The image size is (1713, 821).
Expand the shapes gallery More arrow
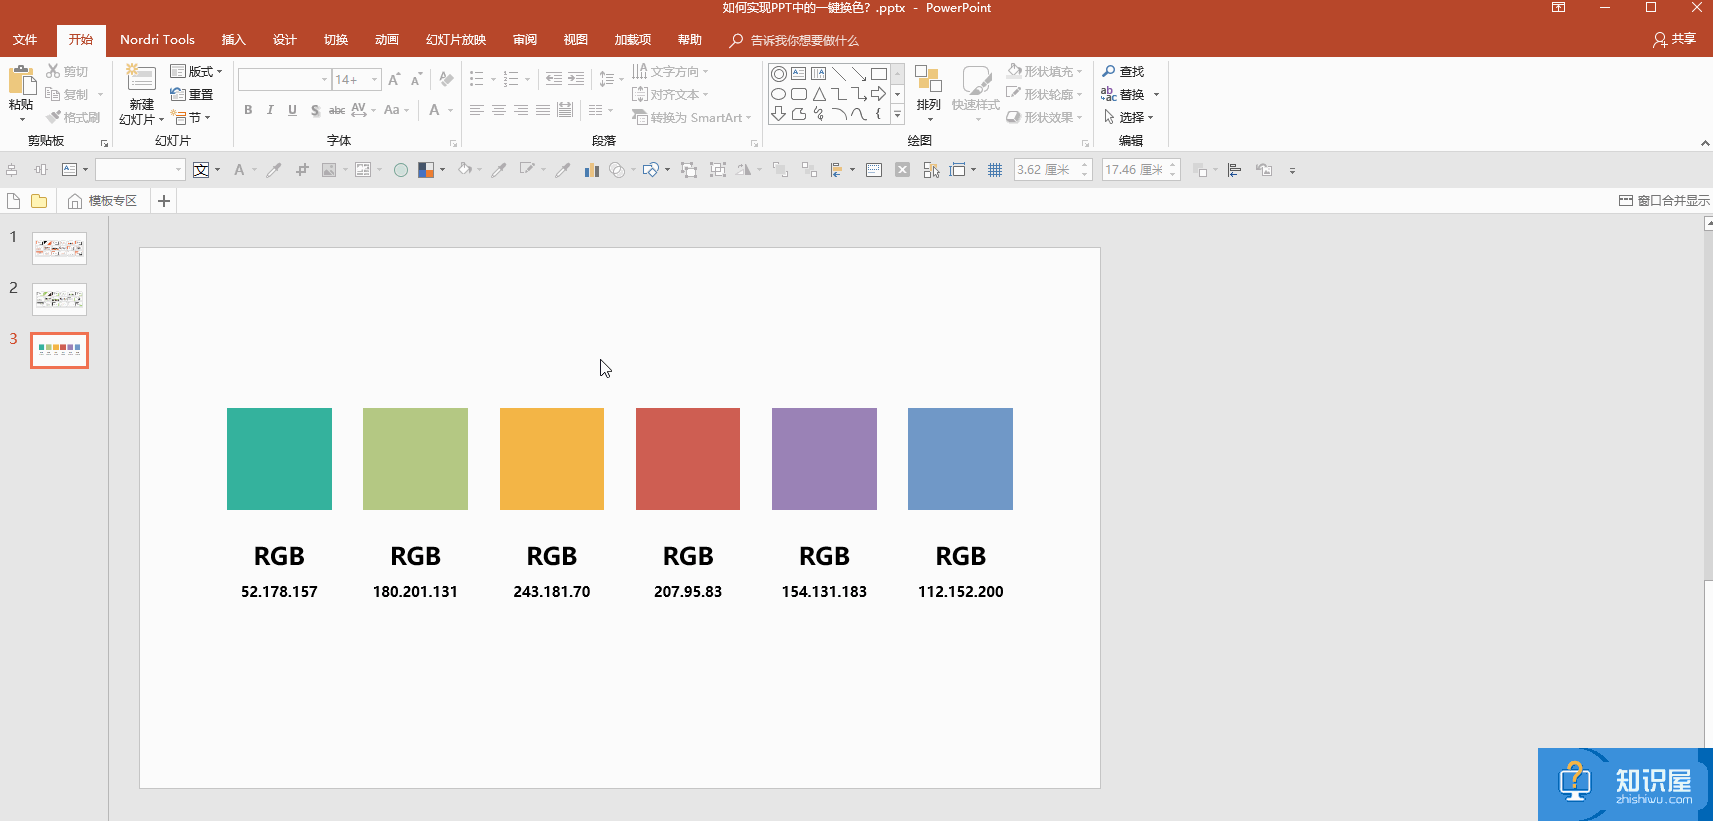[897, 115]
